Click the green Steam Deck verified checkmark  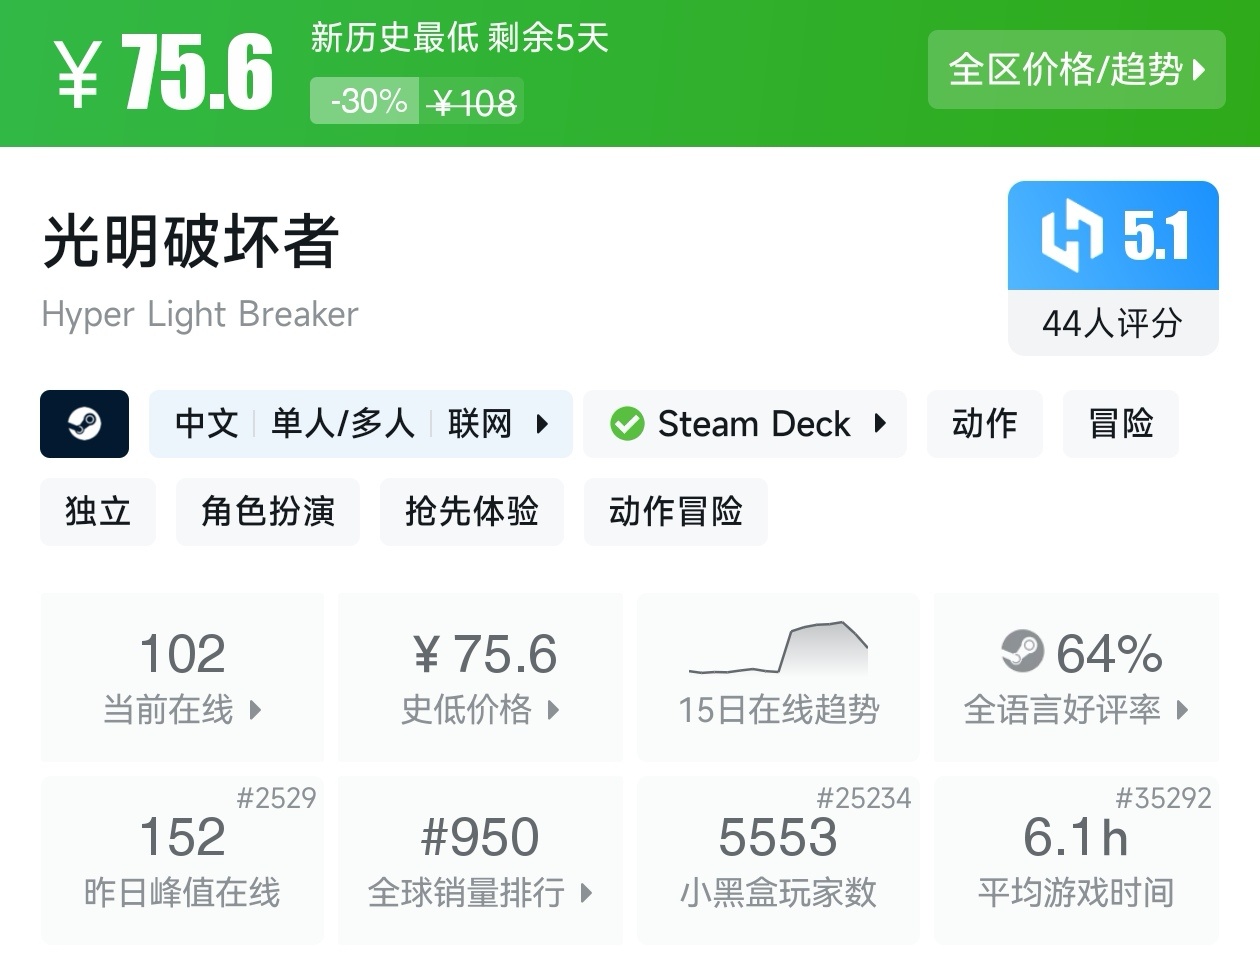tap(627, 424)
